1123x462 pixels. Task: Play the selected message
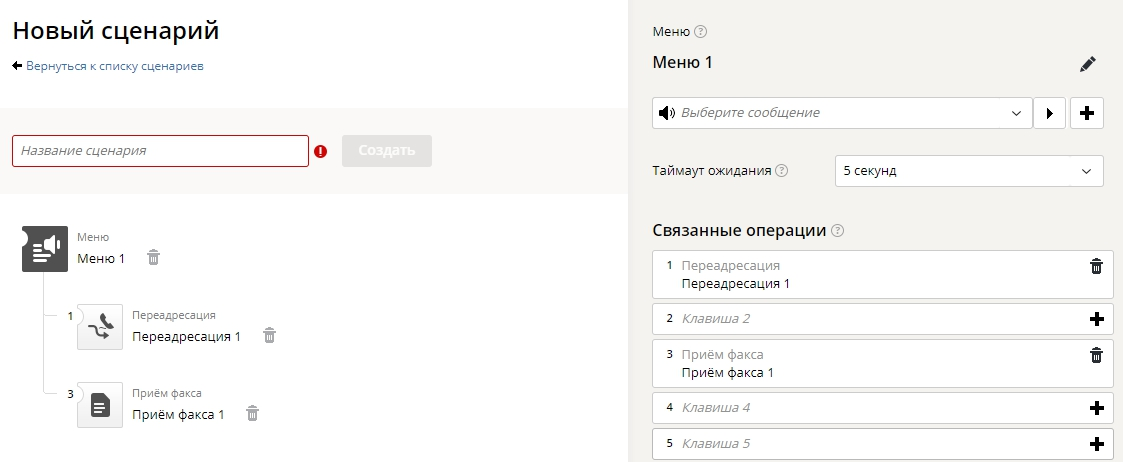pyautogui.click(x=1050, y=113)
